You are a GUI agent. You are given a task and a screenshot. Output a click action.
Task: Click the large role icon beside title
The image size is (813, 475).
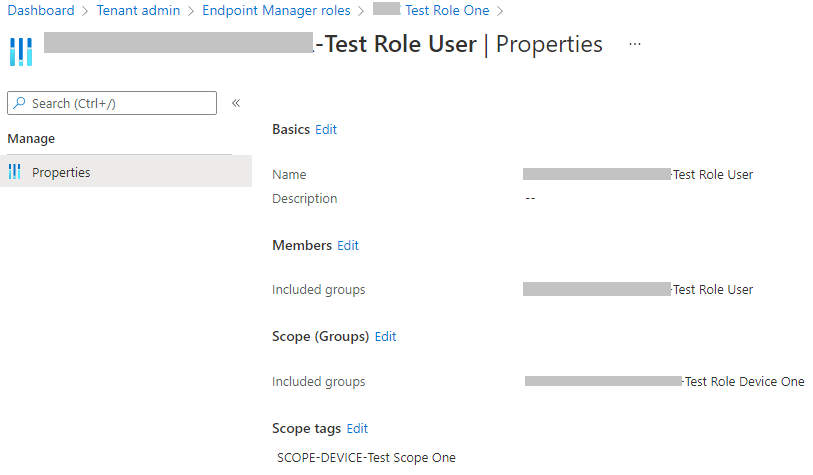(21, 52)
